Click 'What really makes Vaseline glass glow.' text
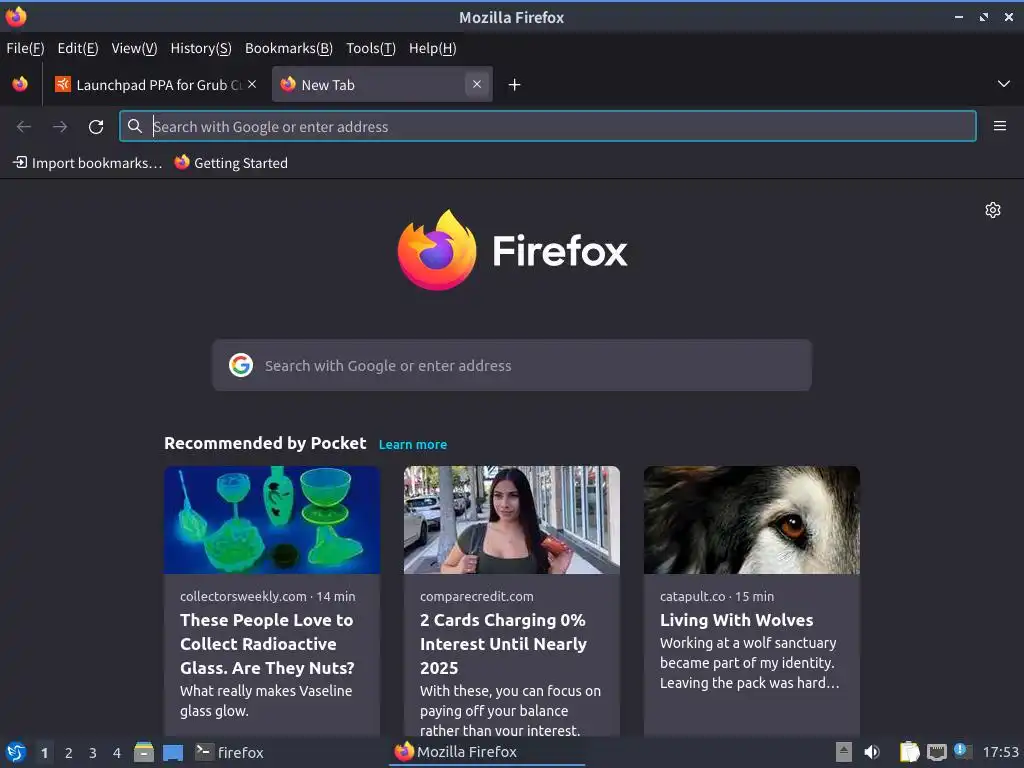Viewport: 1024px width, 768px height. click(266, 701)
